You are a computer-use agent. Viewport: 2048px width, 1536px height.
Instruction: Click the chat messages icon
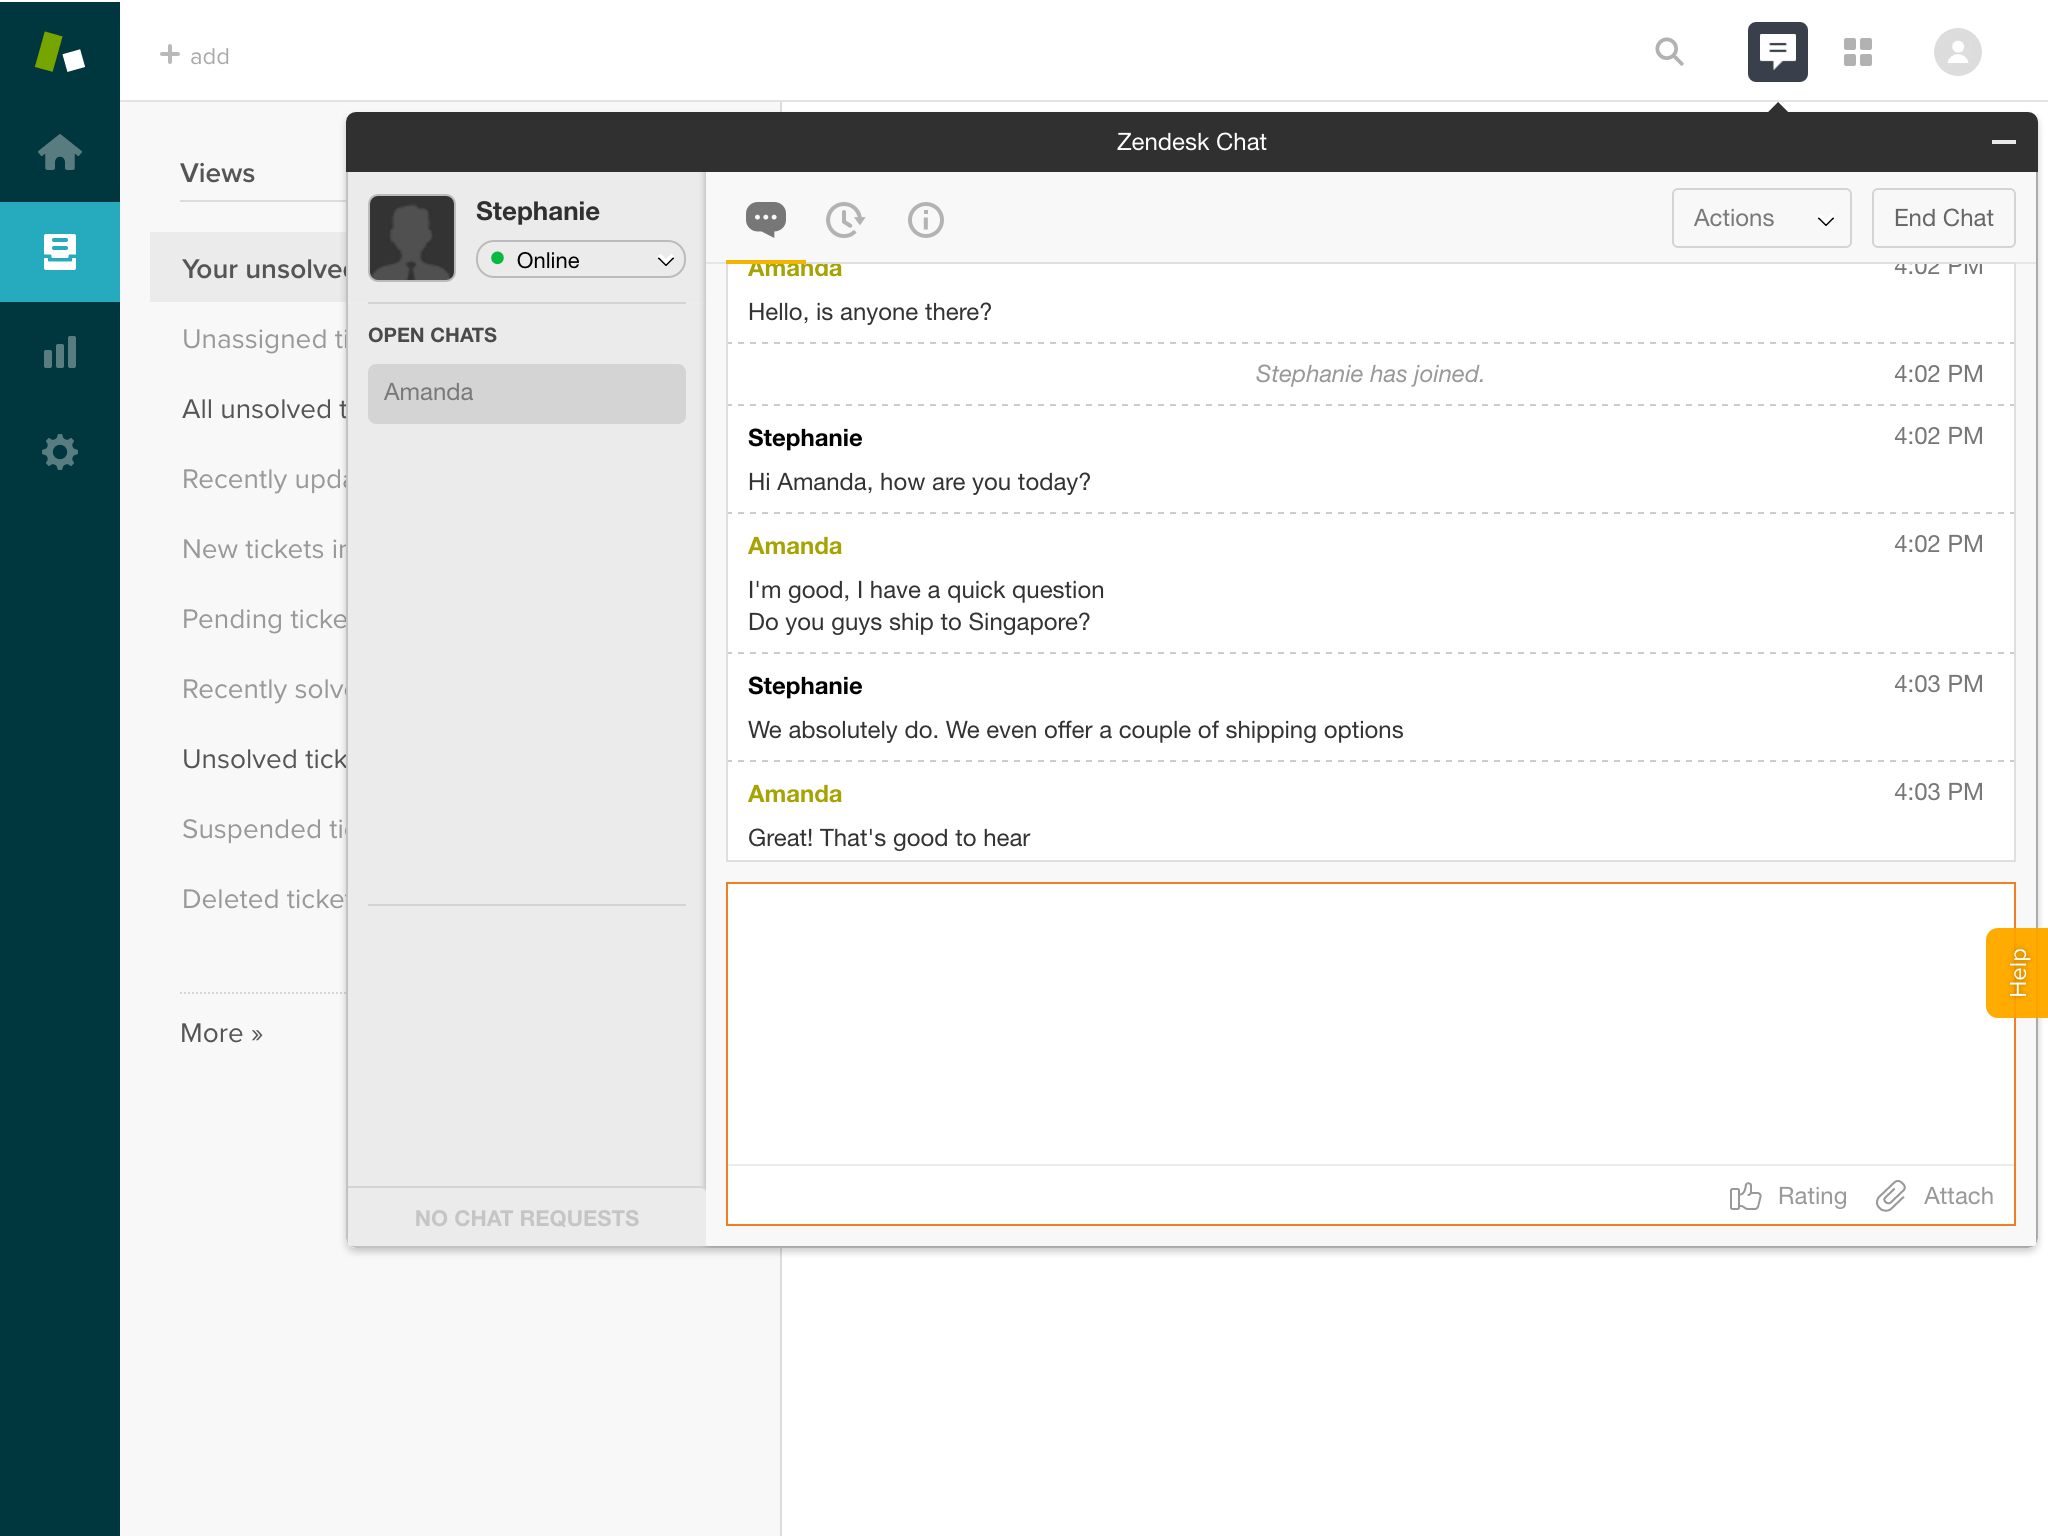(766, 219)
